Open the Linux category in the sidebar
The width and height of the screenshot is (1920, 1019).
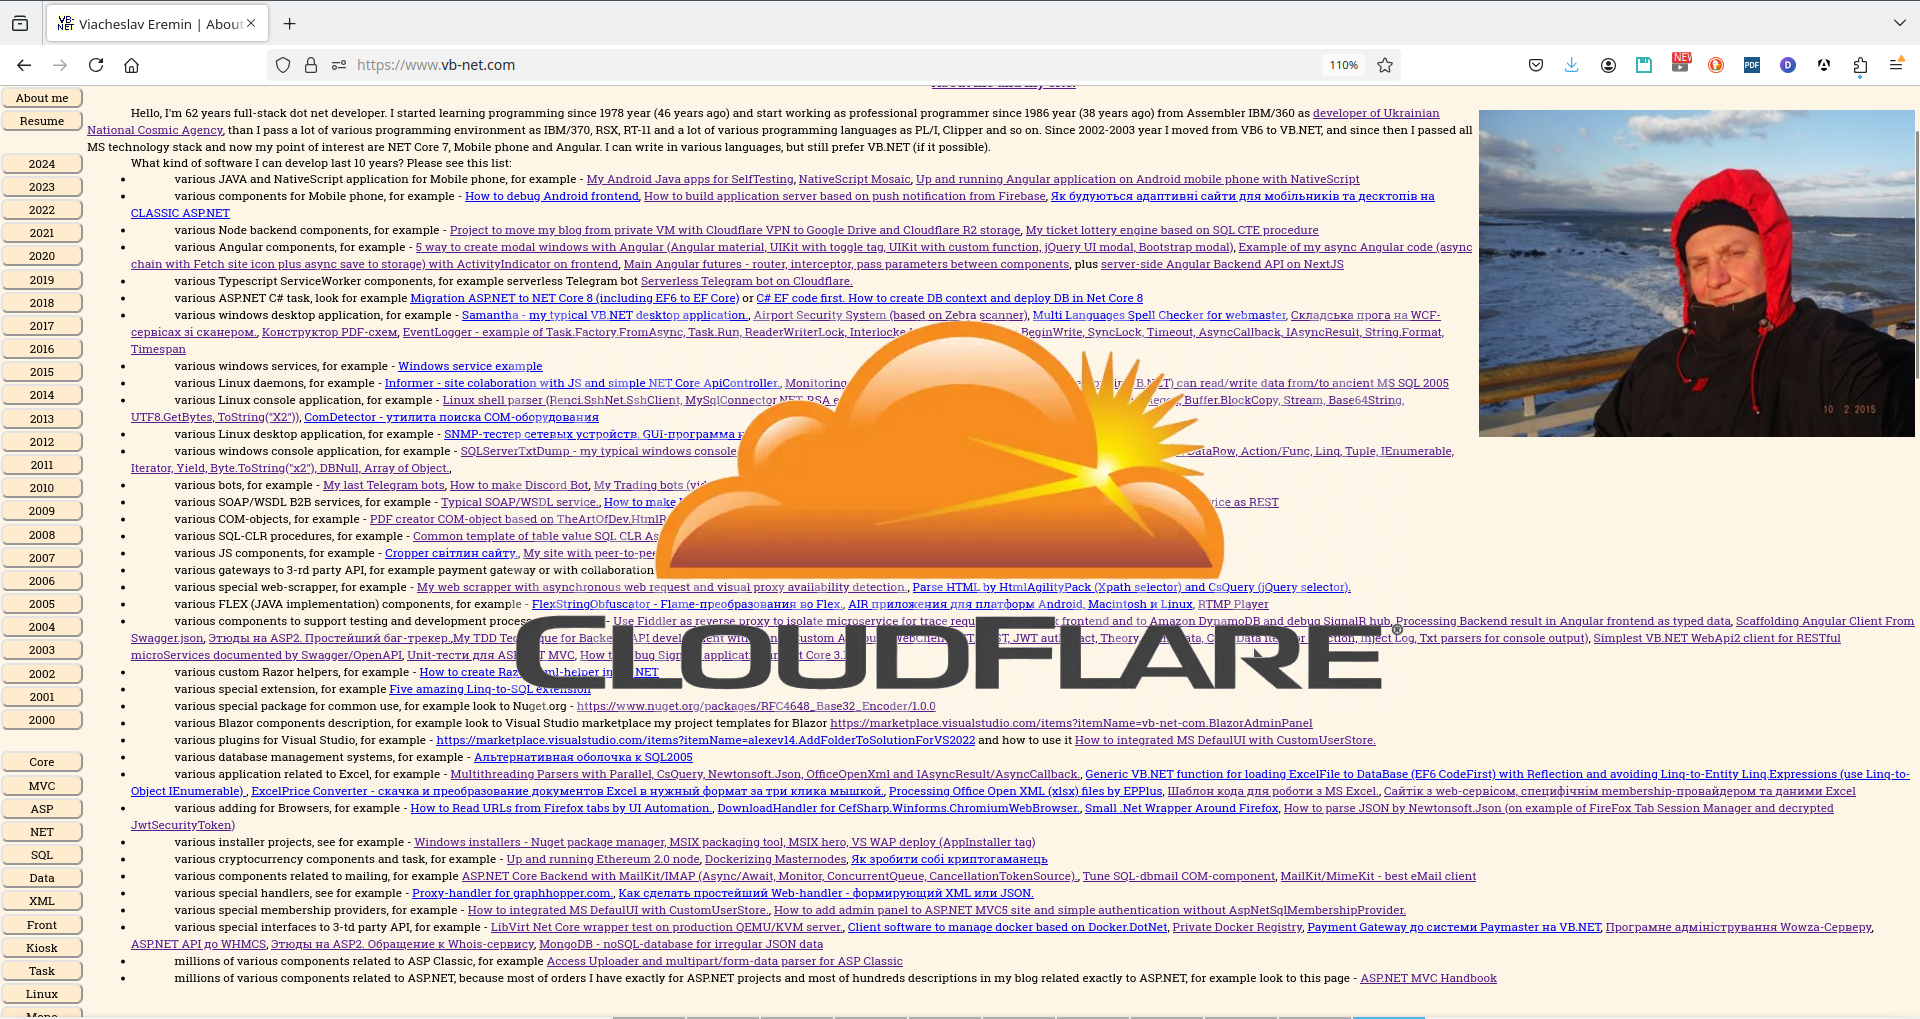(42, 994)
